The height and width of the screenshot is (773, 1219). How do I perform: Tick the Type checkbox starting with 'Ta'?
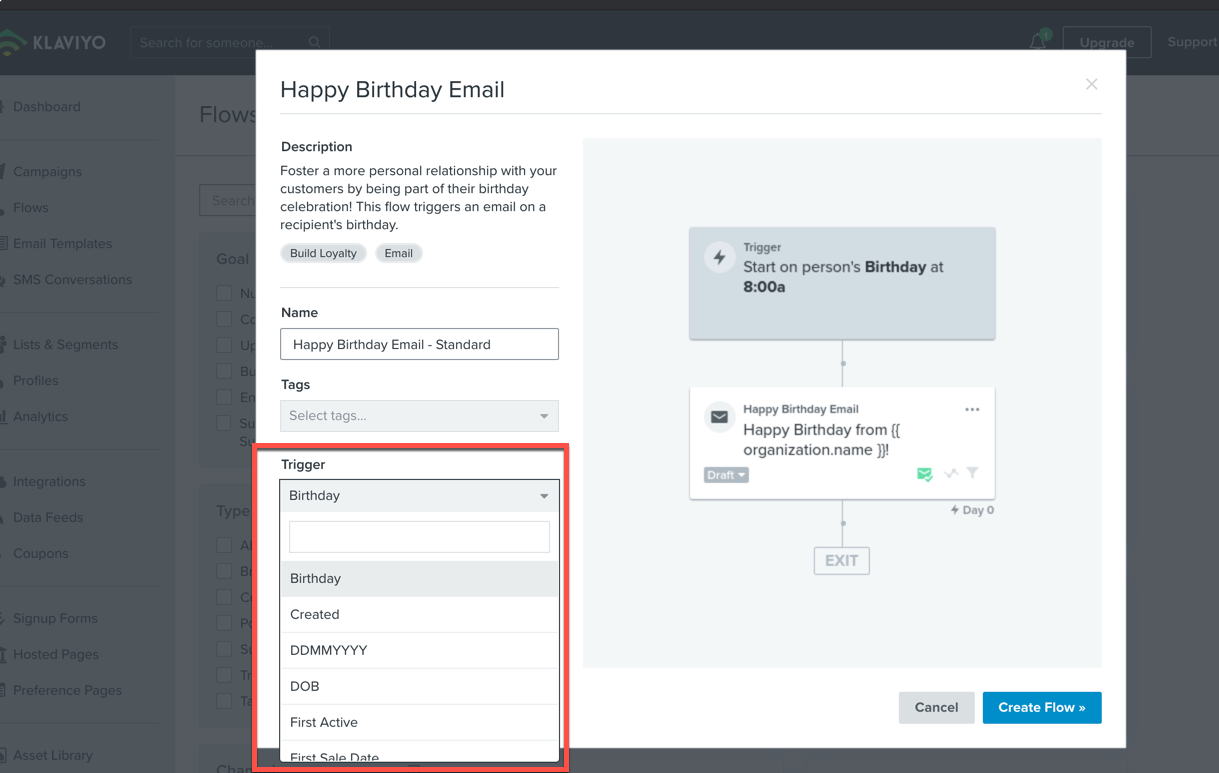tap(224, 701)
